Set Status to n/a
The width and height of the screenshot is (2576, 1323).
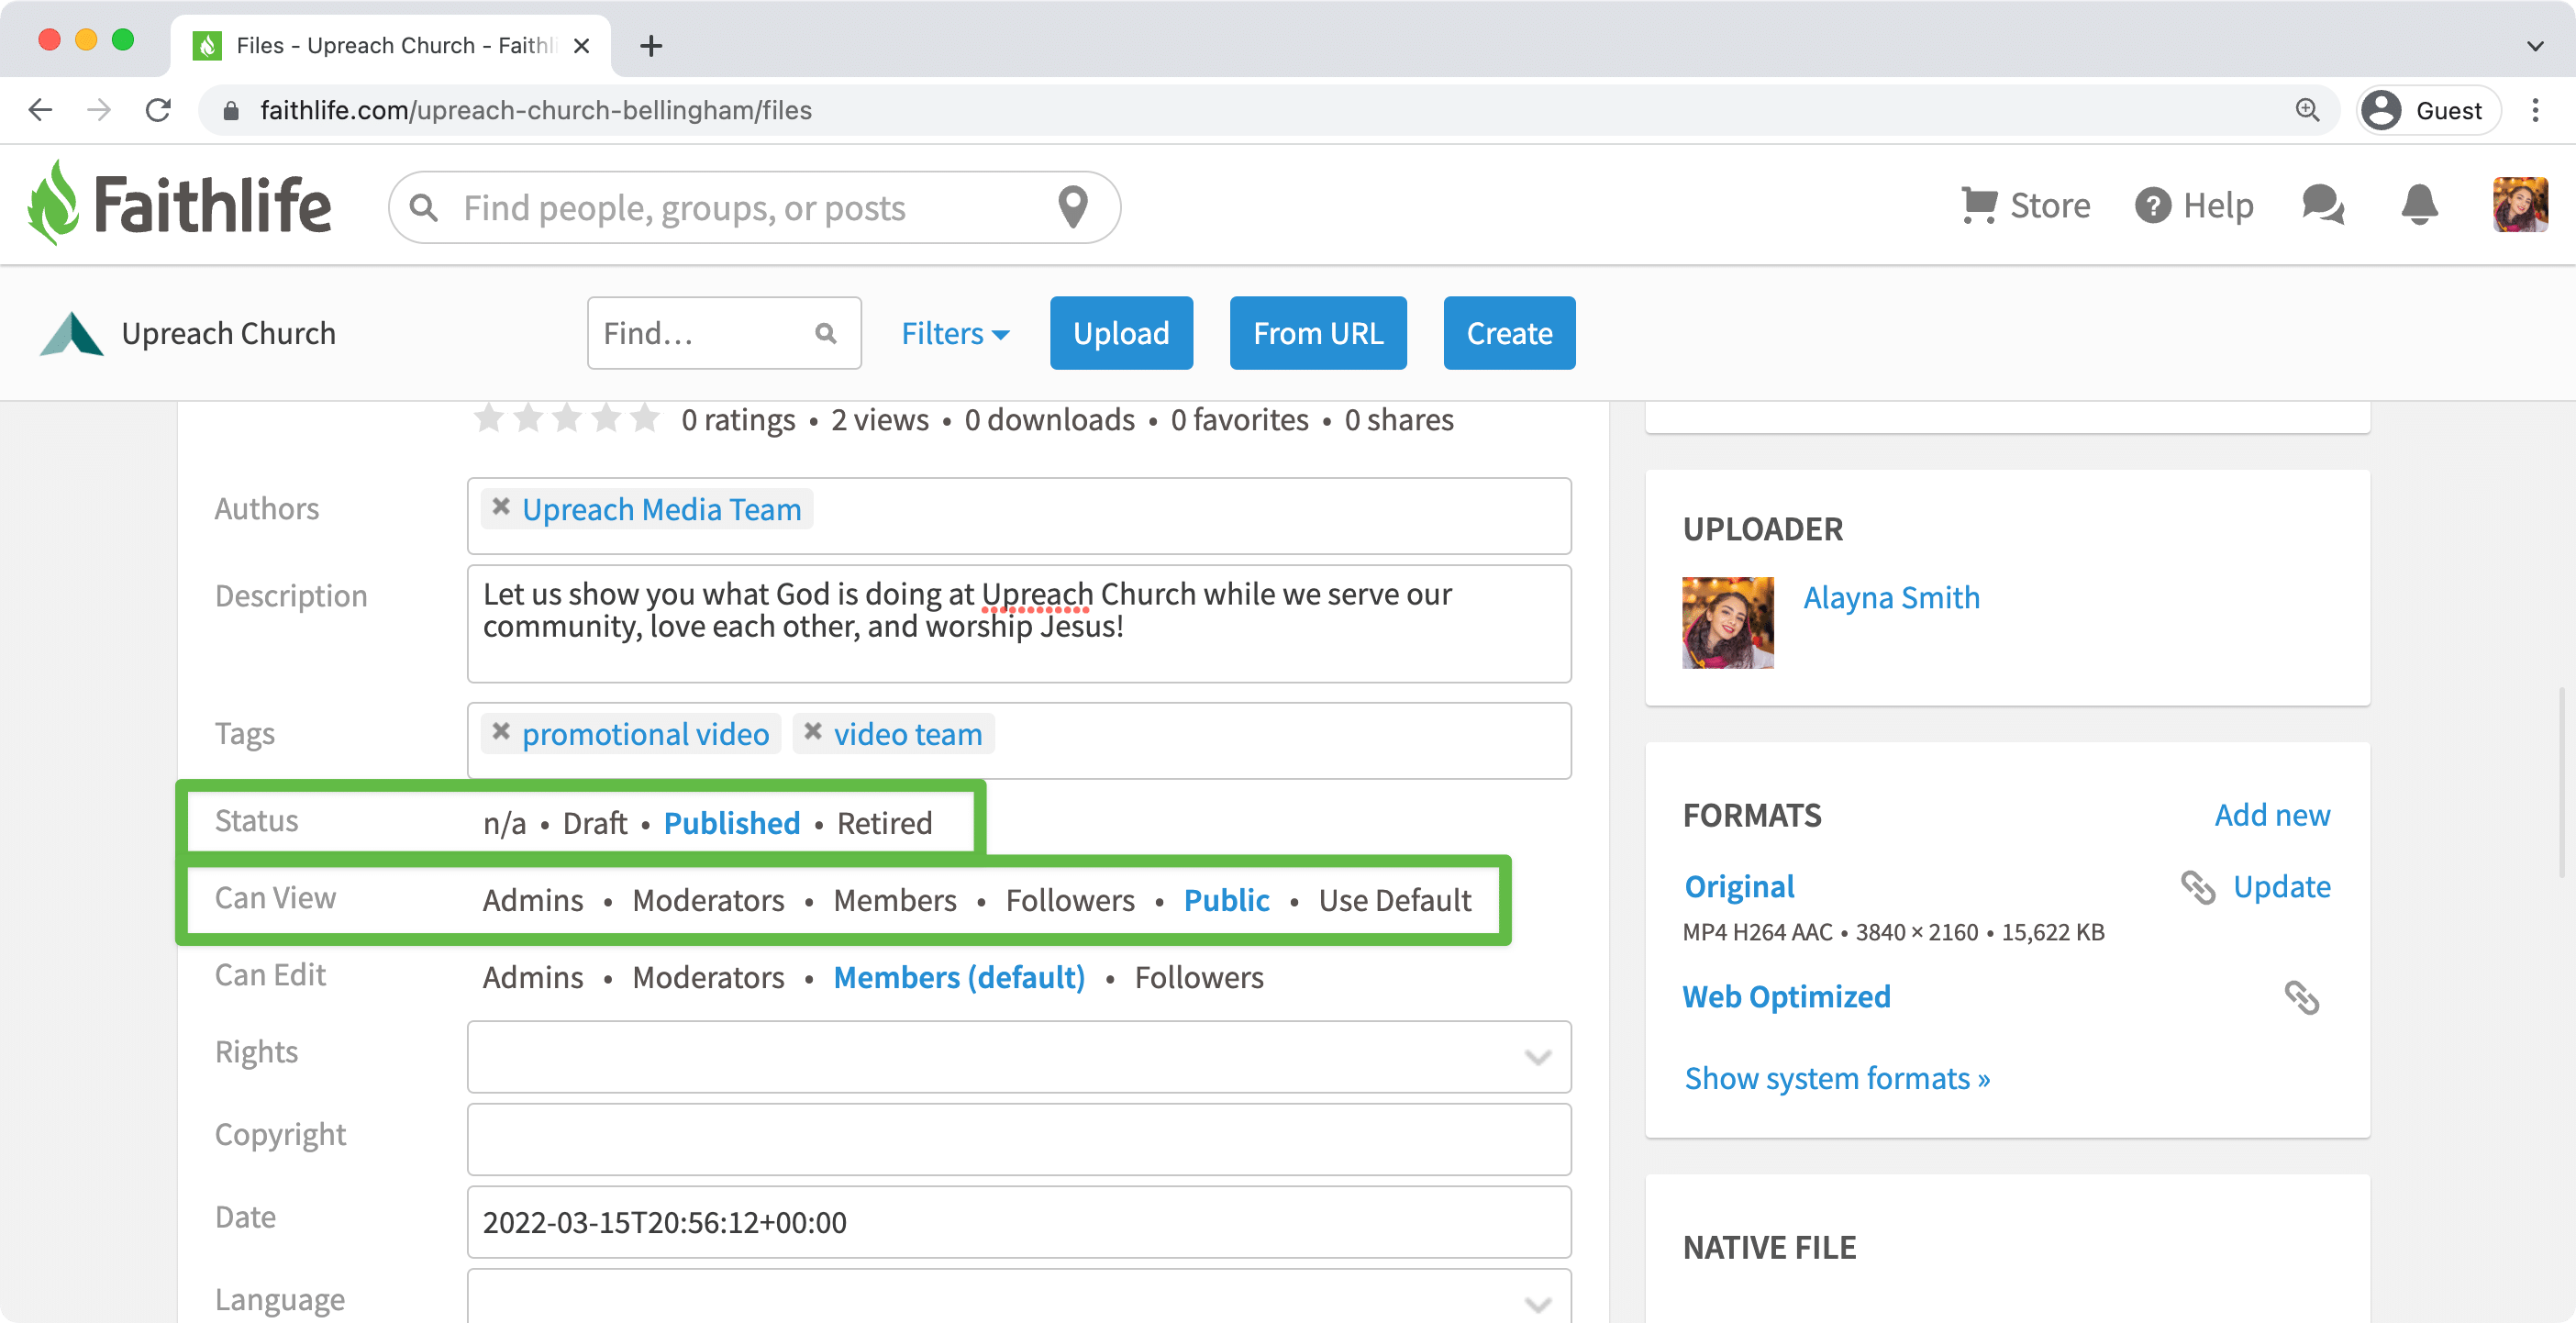[x=504, y=823]
